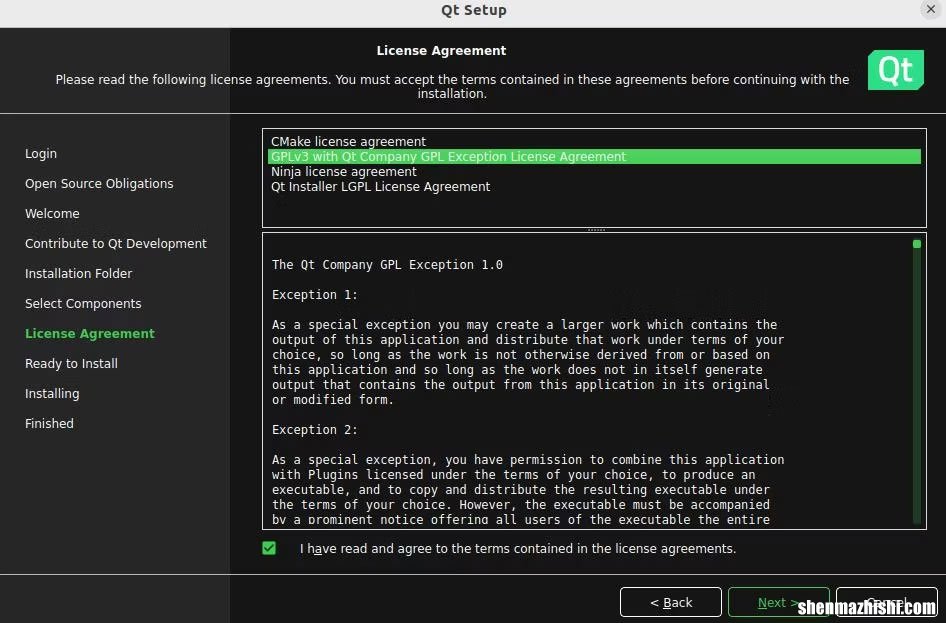Open the Open Source Obligations step
946x623 pixels.
pos(99,183)
